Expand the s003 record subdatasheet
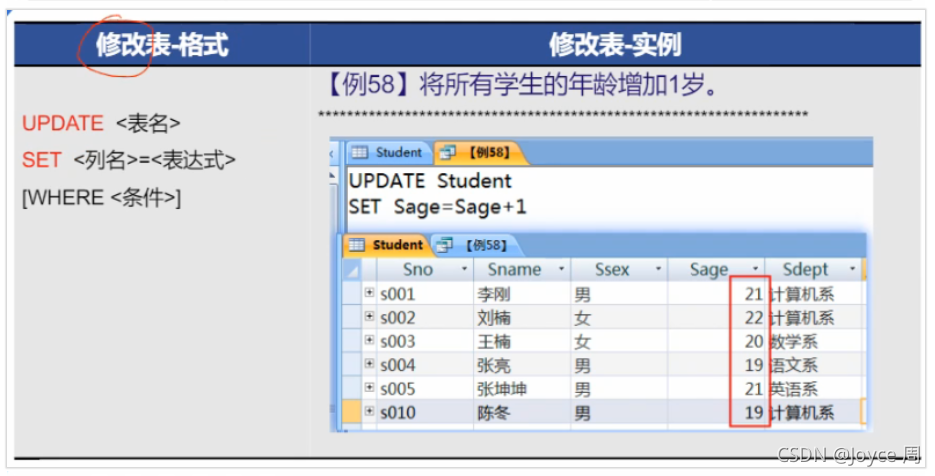935x476 pixels. 369,341
